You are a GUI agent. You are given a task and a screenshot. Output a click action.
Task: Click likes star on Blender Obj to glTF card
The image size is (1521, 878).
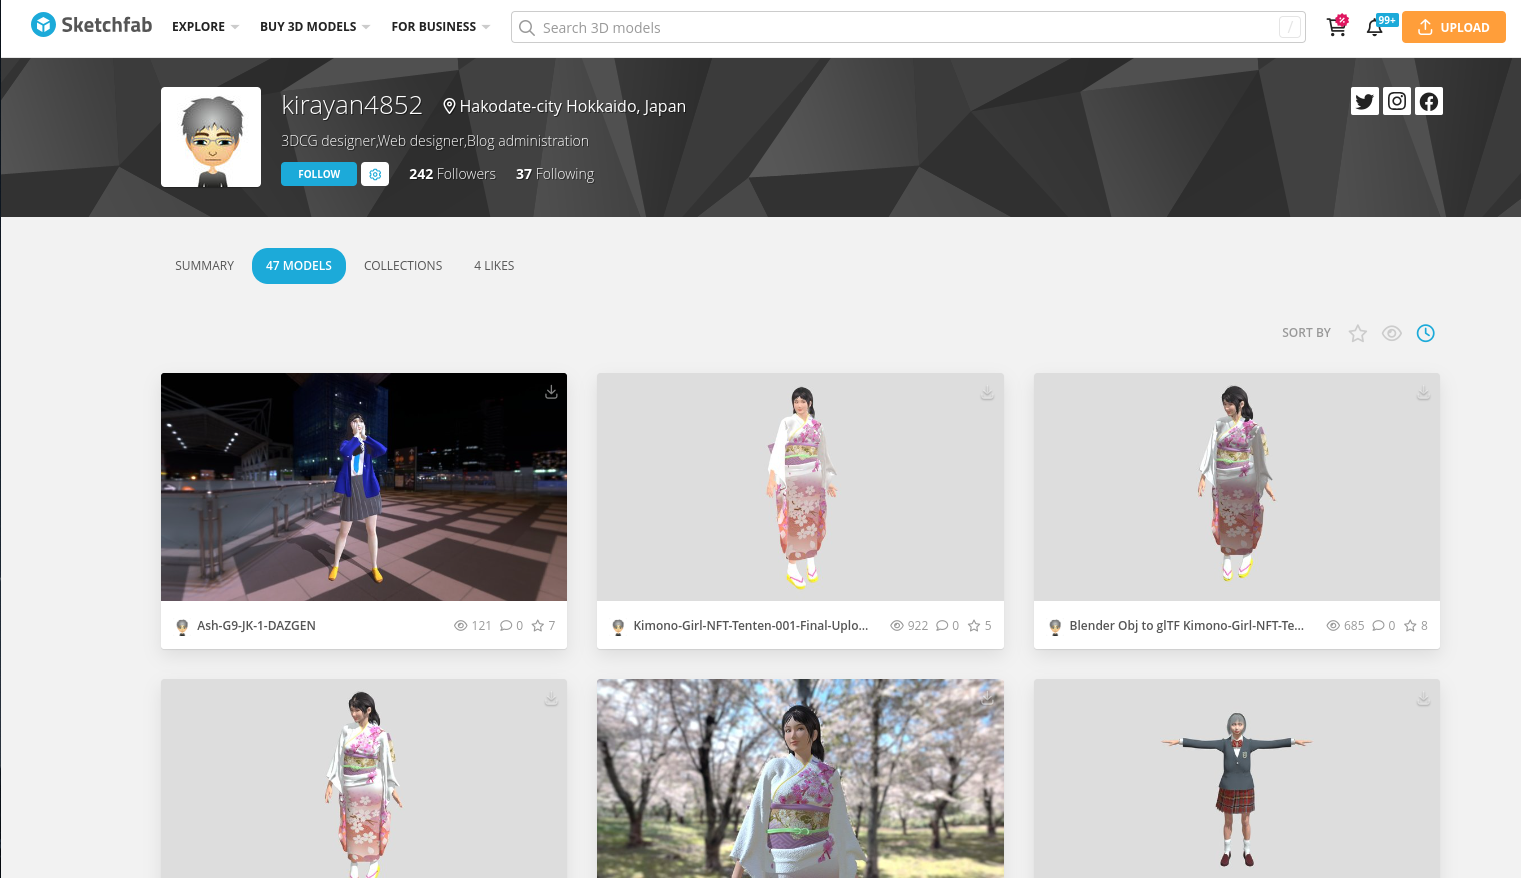click(1410, 626)
